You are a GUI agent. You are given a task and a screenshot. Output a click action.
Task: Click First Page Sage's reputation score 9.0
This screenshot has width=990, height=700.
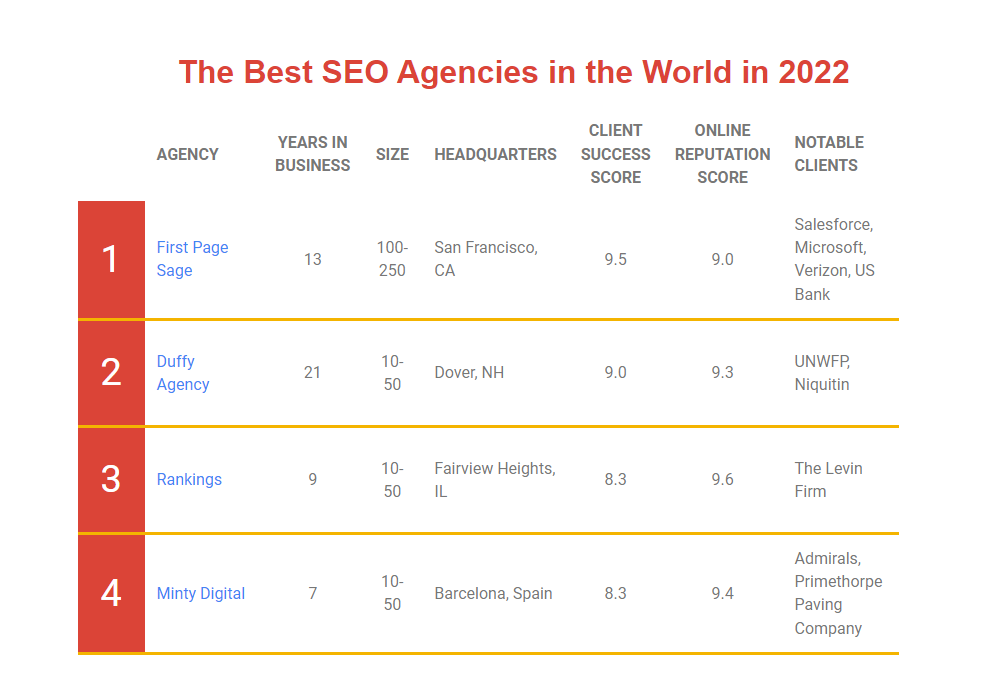[x=722, y=259]
